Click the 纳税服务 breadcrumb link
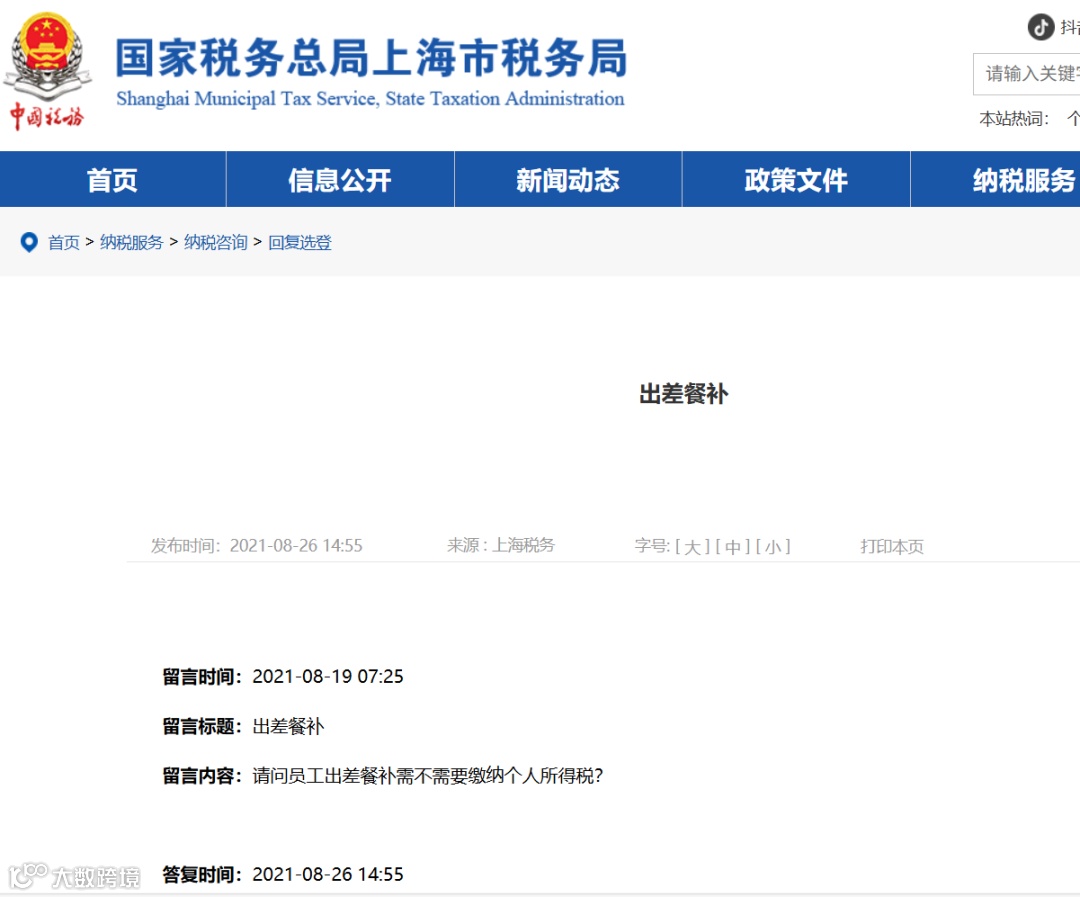This screenshot has width=1080, height=897. [x=131, y=242]
